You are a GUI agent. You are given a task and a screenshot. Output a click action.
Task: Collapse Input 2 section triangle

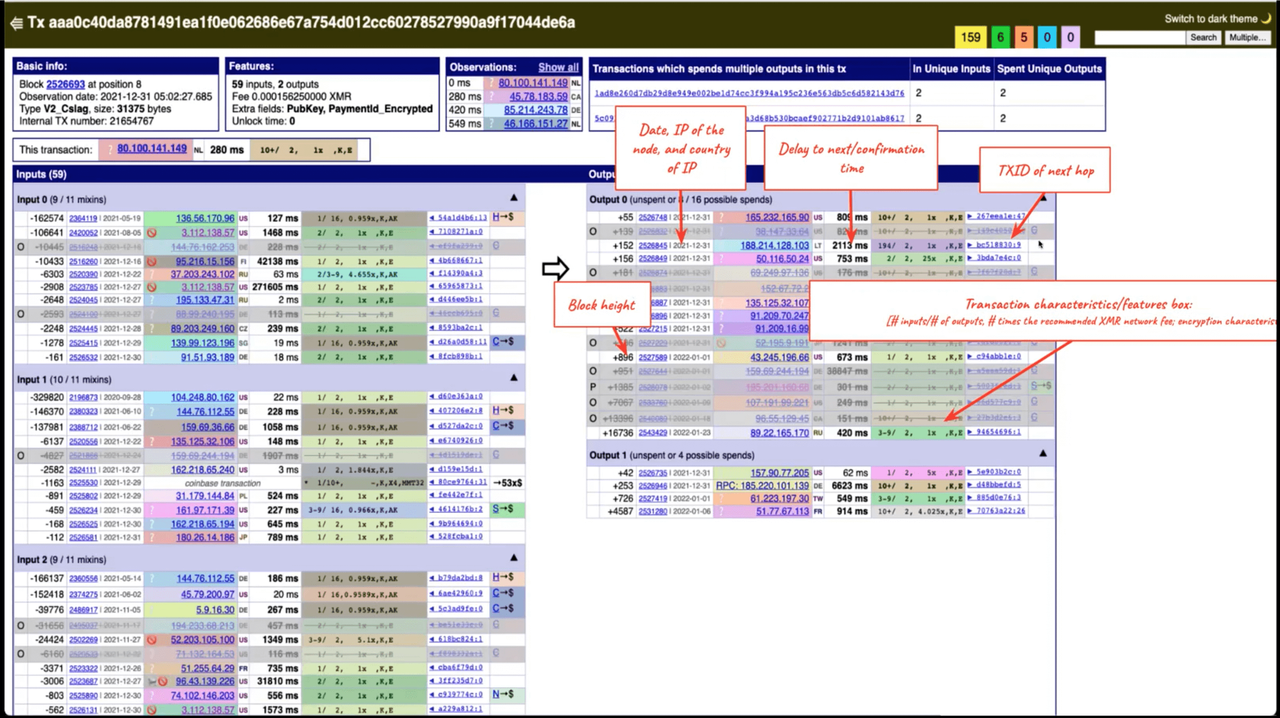pos(515,559)
